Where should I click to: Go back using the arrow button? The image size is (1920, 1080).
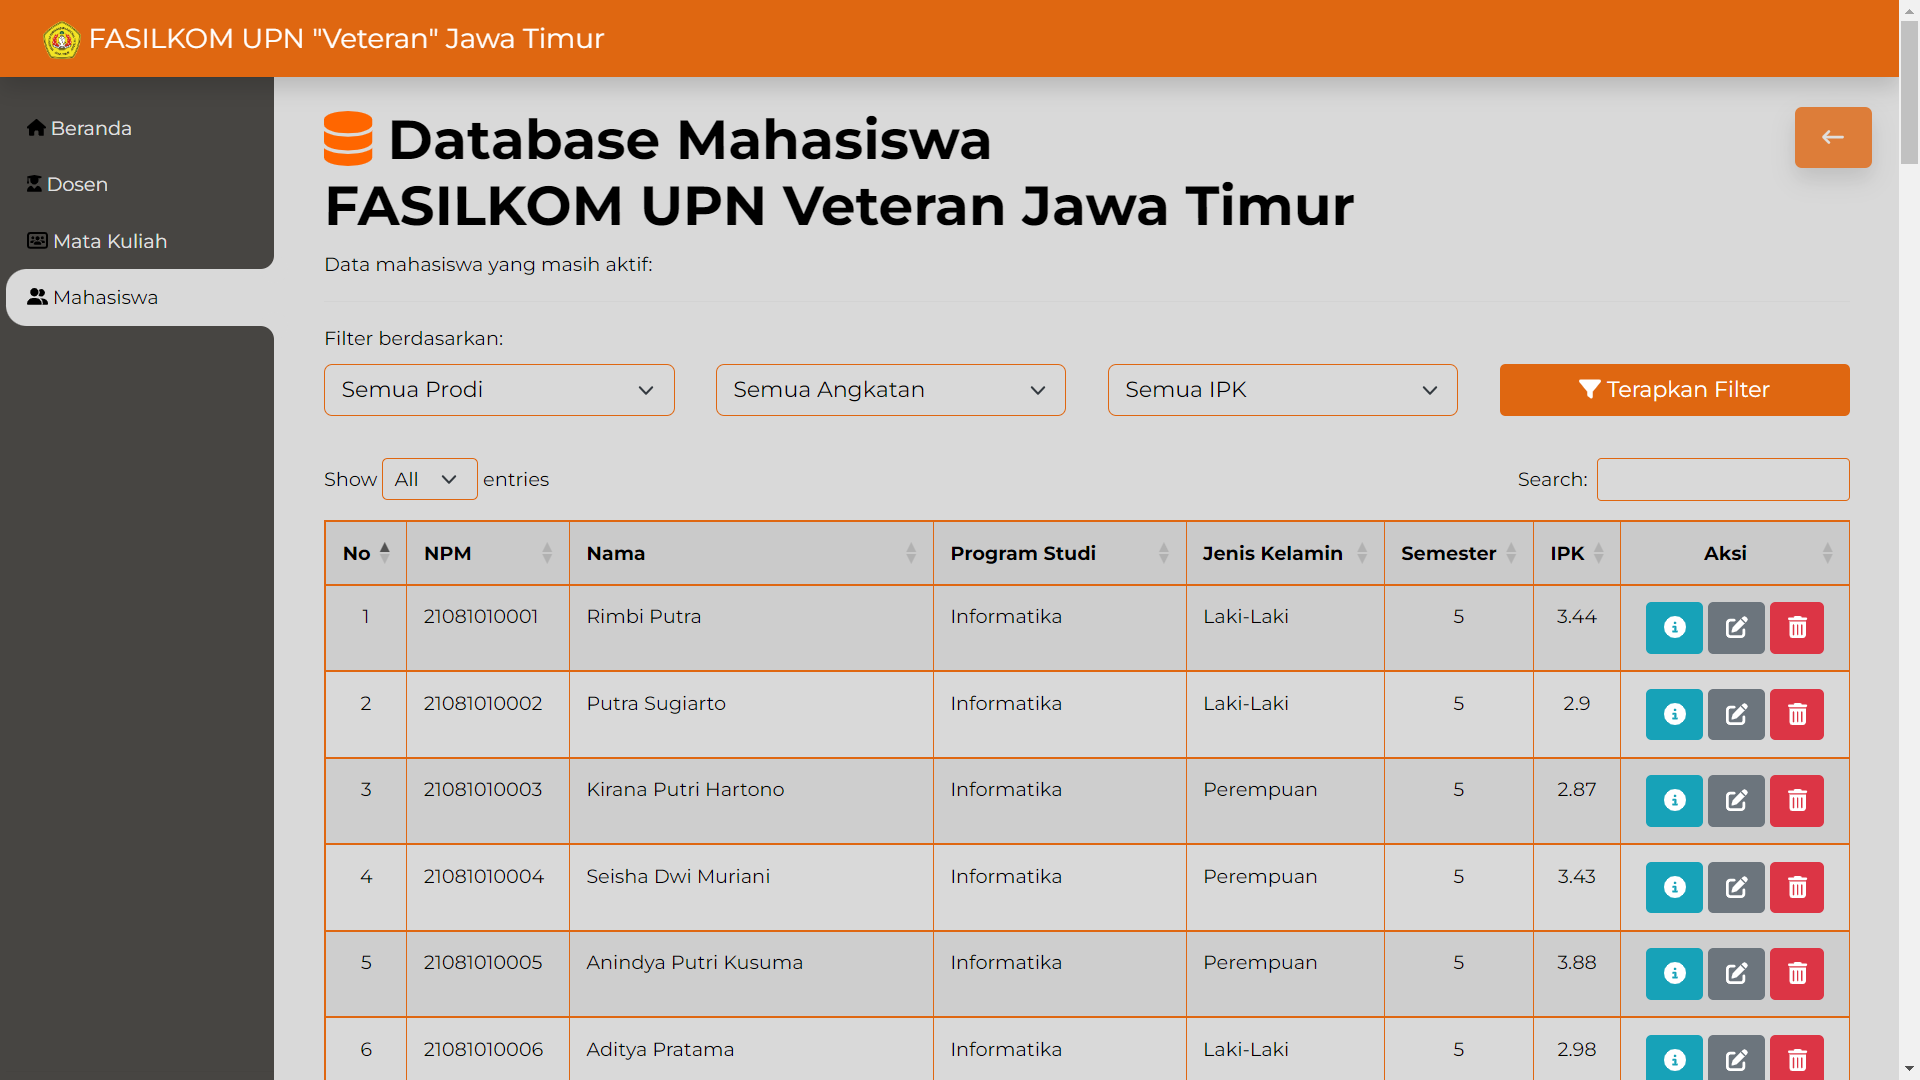[x=1833, y=138]
